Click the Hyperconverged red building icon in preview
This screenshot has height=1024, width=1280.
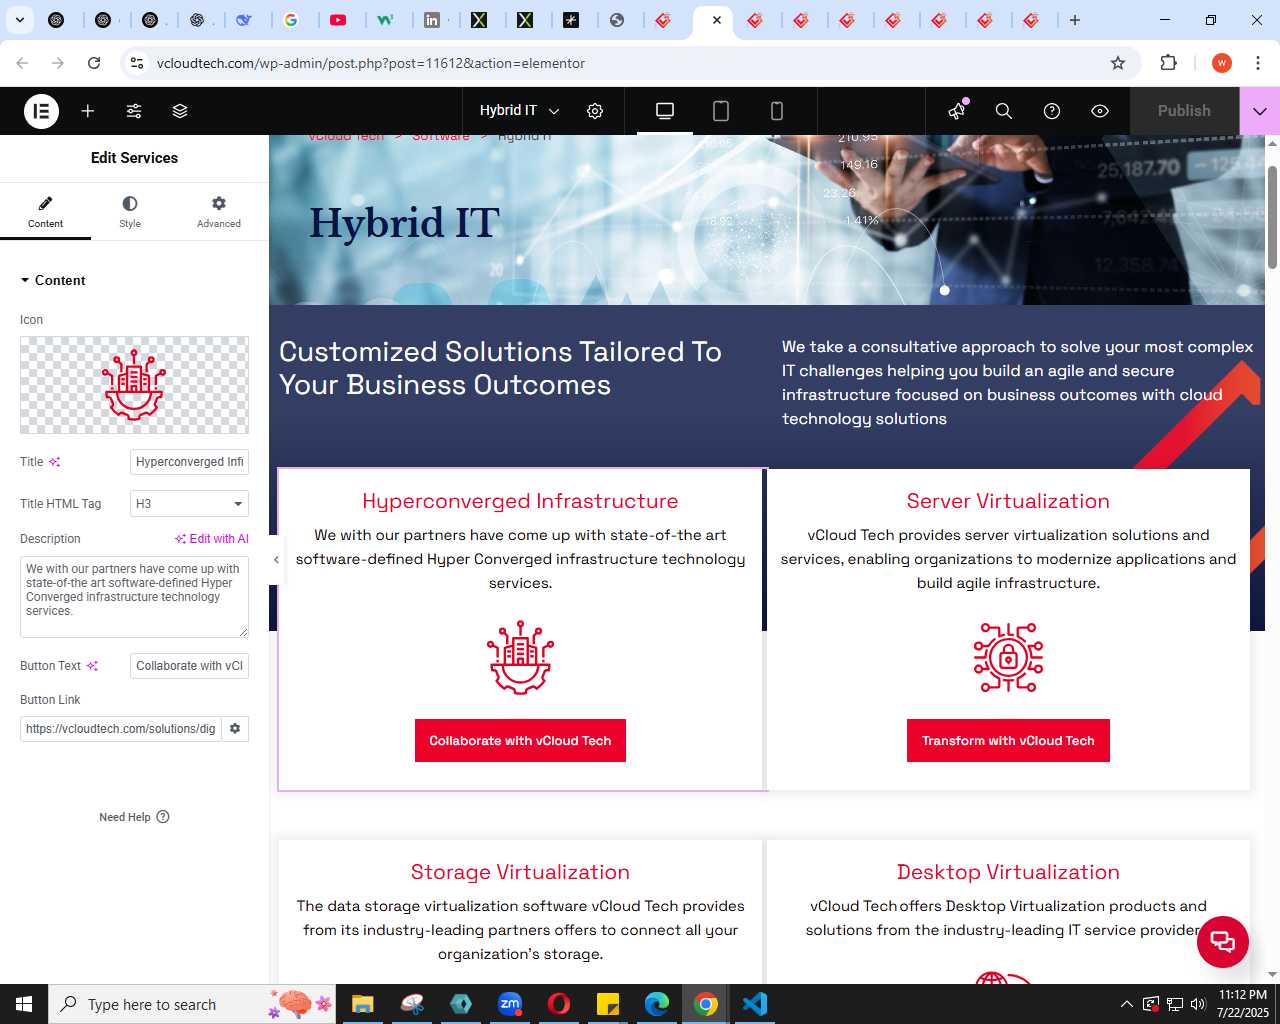520,657
